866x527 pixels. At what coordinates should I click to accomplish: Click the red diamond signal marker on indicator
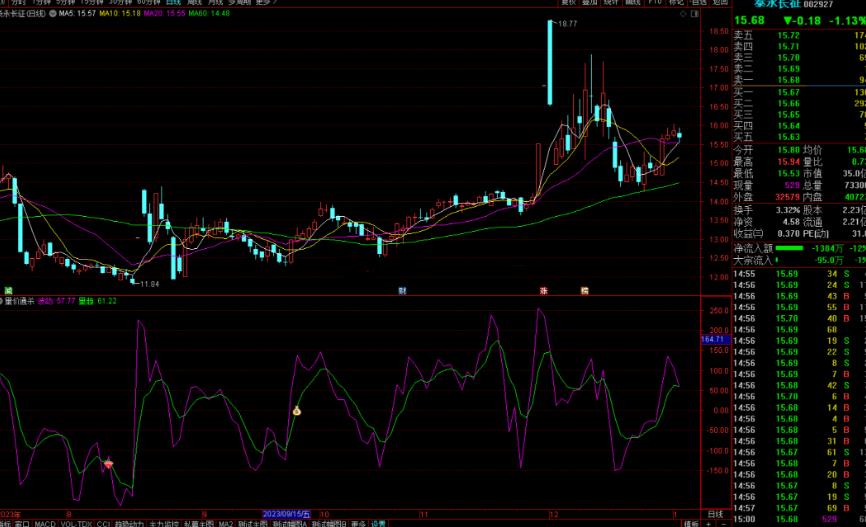(x=109, y=464)
